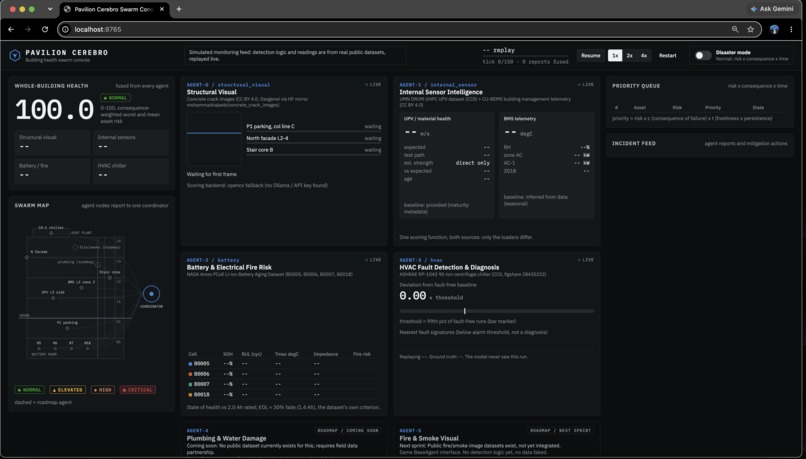806x459 pixels.
Task: Click the Pavilion Cerebro hexagon logo
Action: point(15,55)
